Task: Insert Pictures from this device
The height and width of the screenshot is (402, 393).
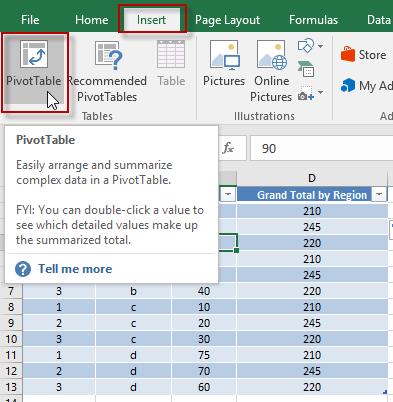Action: pyautogui.click(x=224, y=64)
